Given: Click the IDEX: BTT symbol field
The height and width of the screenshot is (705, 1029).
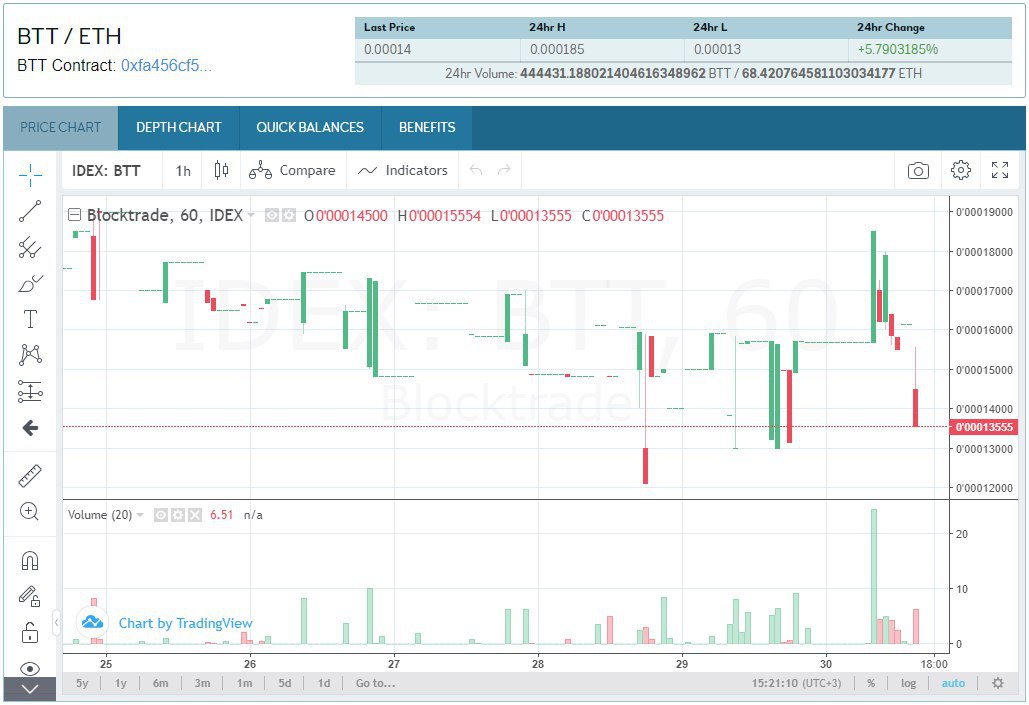Looking at the screenshot, I should pyautogui.click(x=106, y=171).
